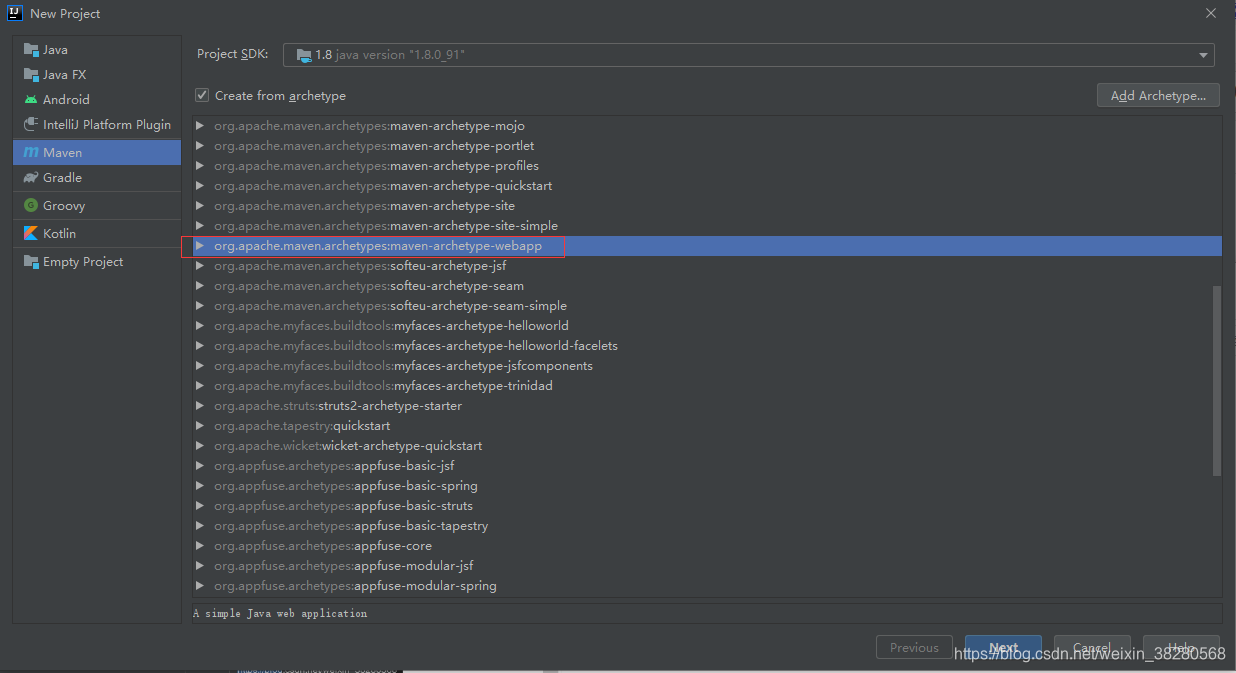Select Empty Project type
1236x673 pixels.
tap(97, 261)
